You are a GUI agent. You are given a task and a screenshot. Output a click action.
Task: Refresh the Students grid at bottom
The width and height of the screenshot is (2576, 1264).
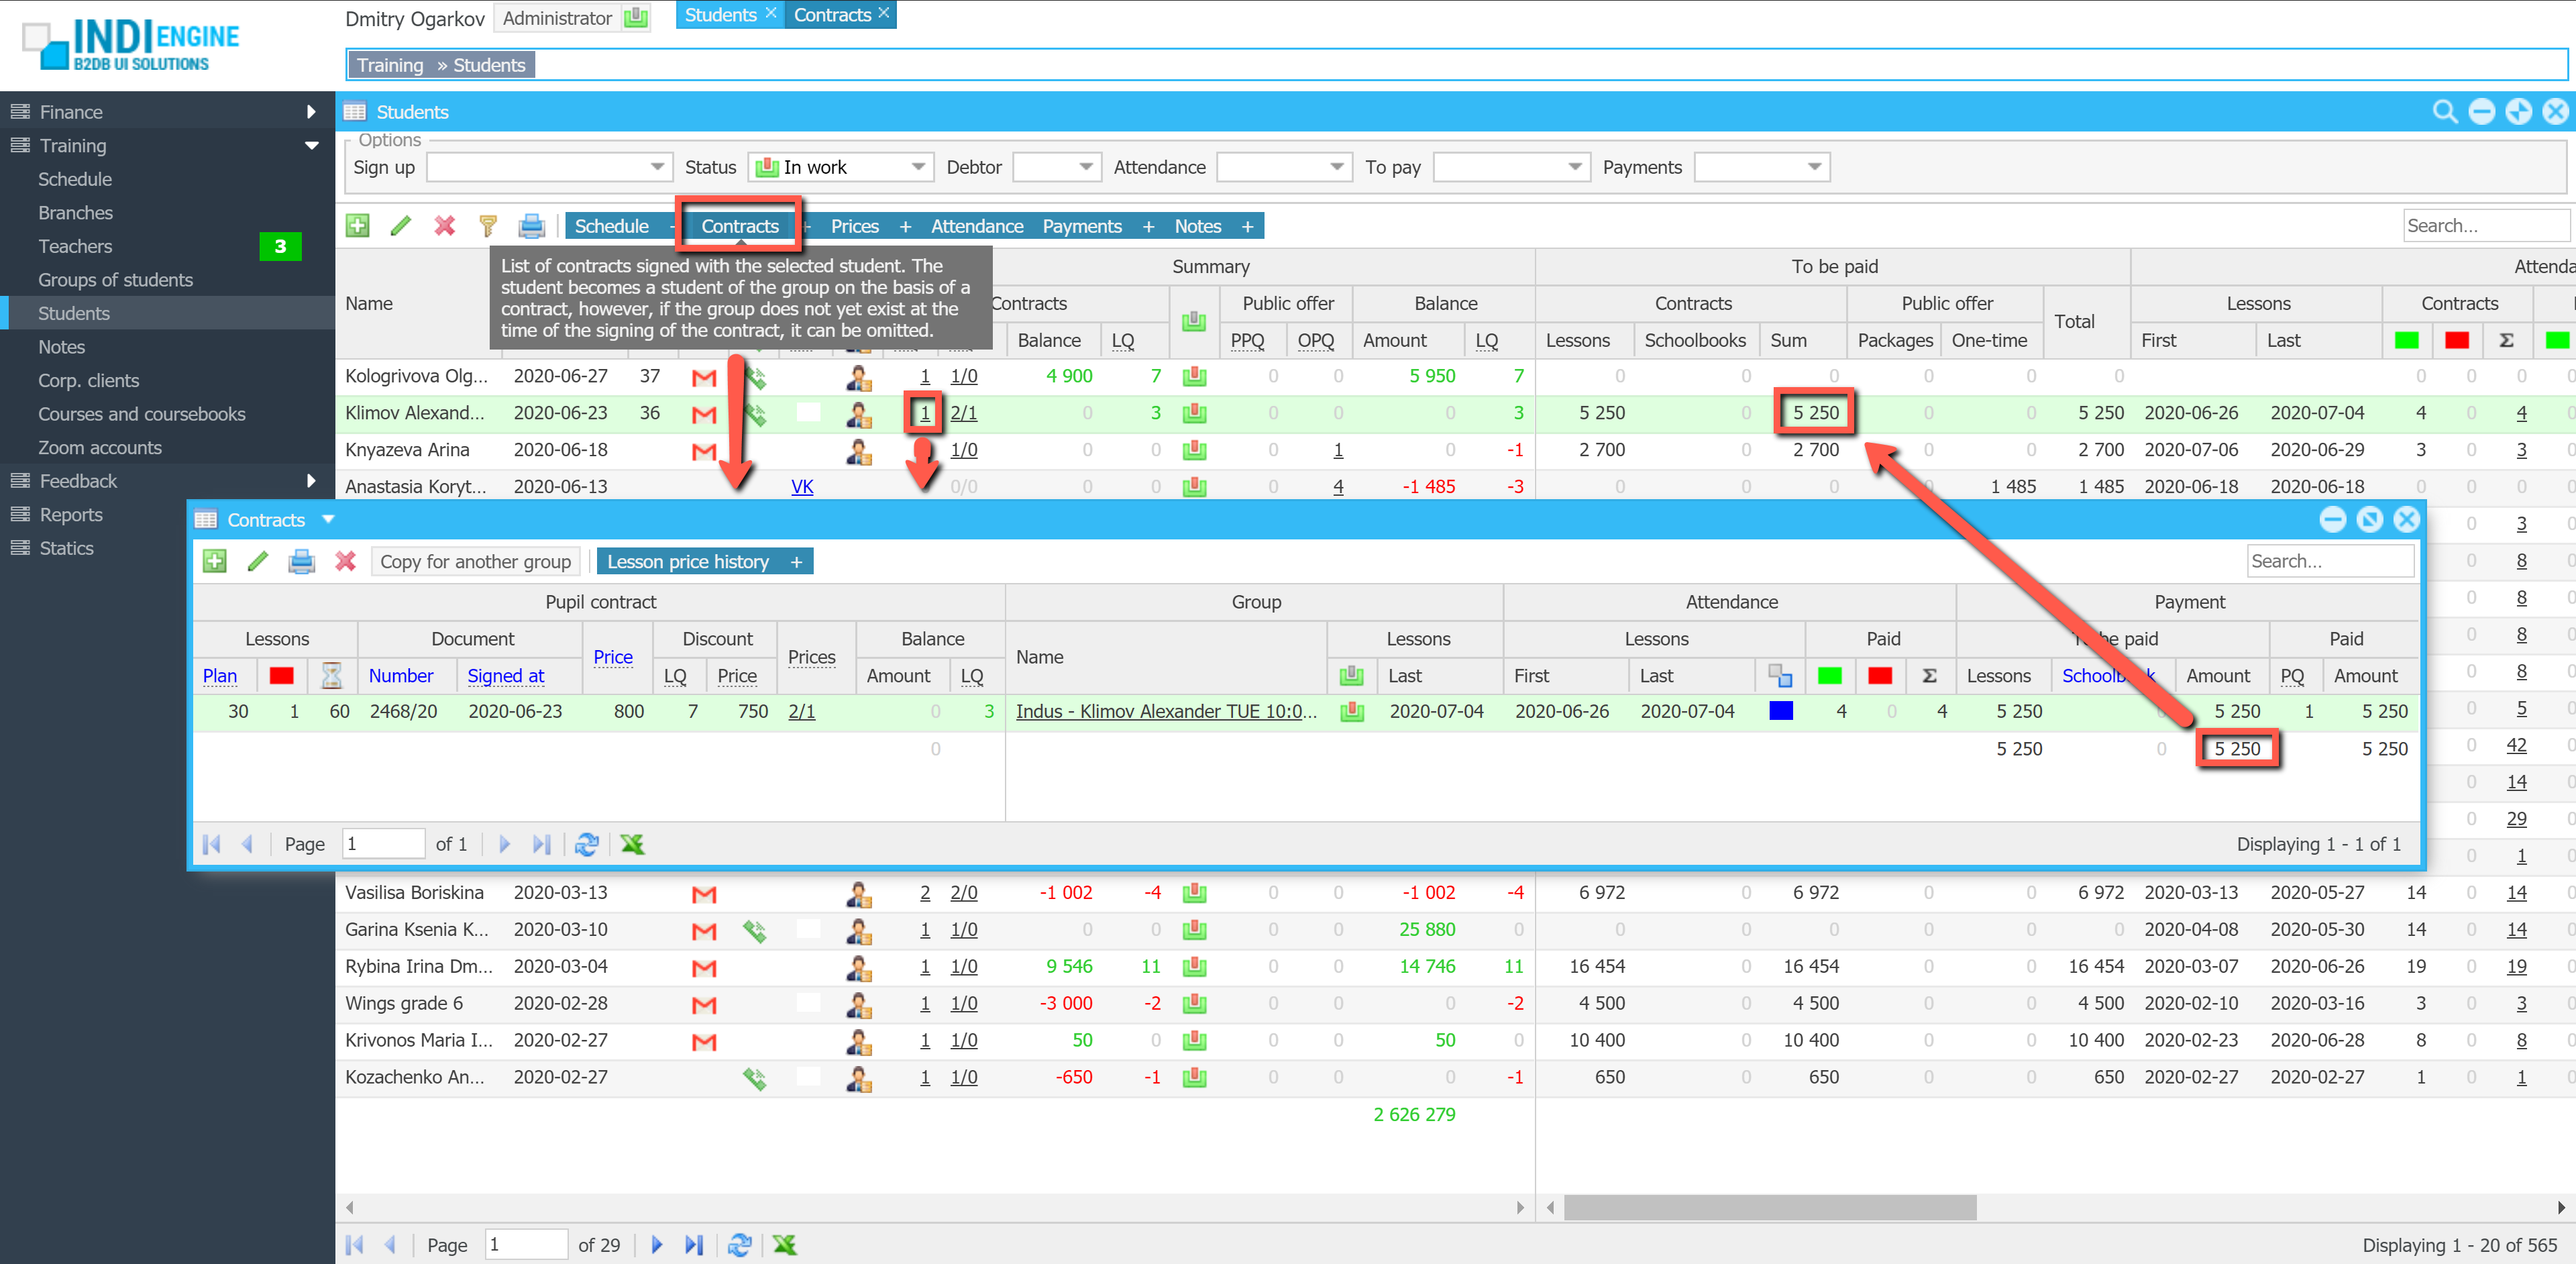click(x=739, y=1245)
